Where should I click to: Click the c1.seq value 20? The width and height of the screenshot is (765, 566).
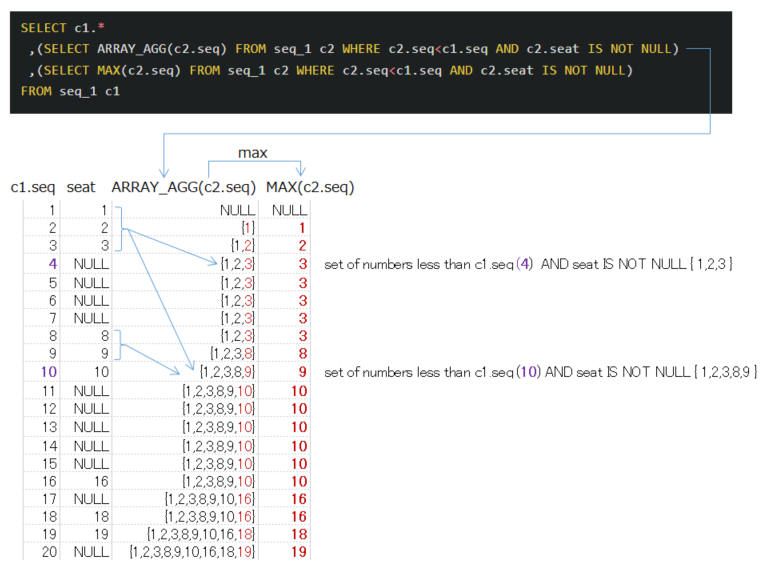(49, 552)
